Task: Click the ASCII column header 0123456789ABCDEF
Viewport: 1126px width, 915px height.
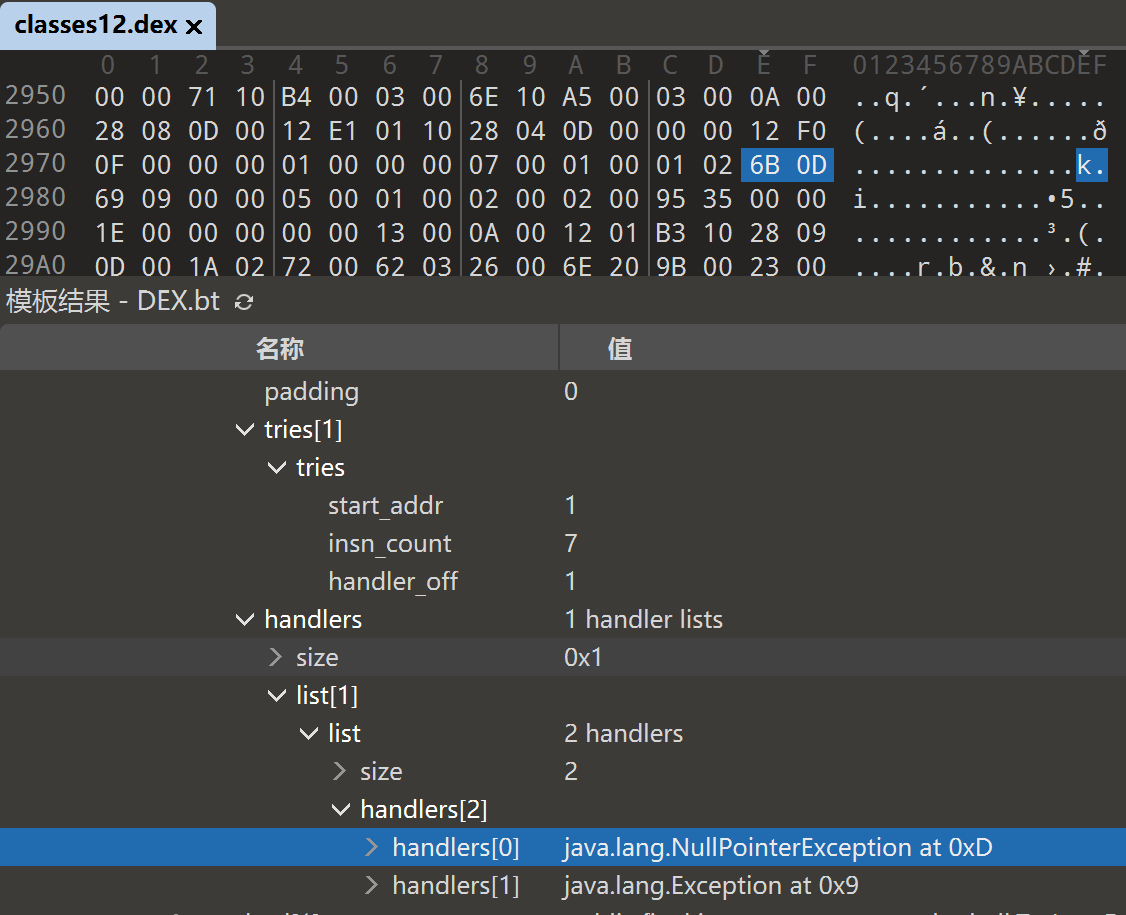Action: pos(980,65)
